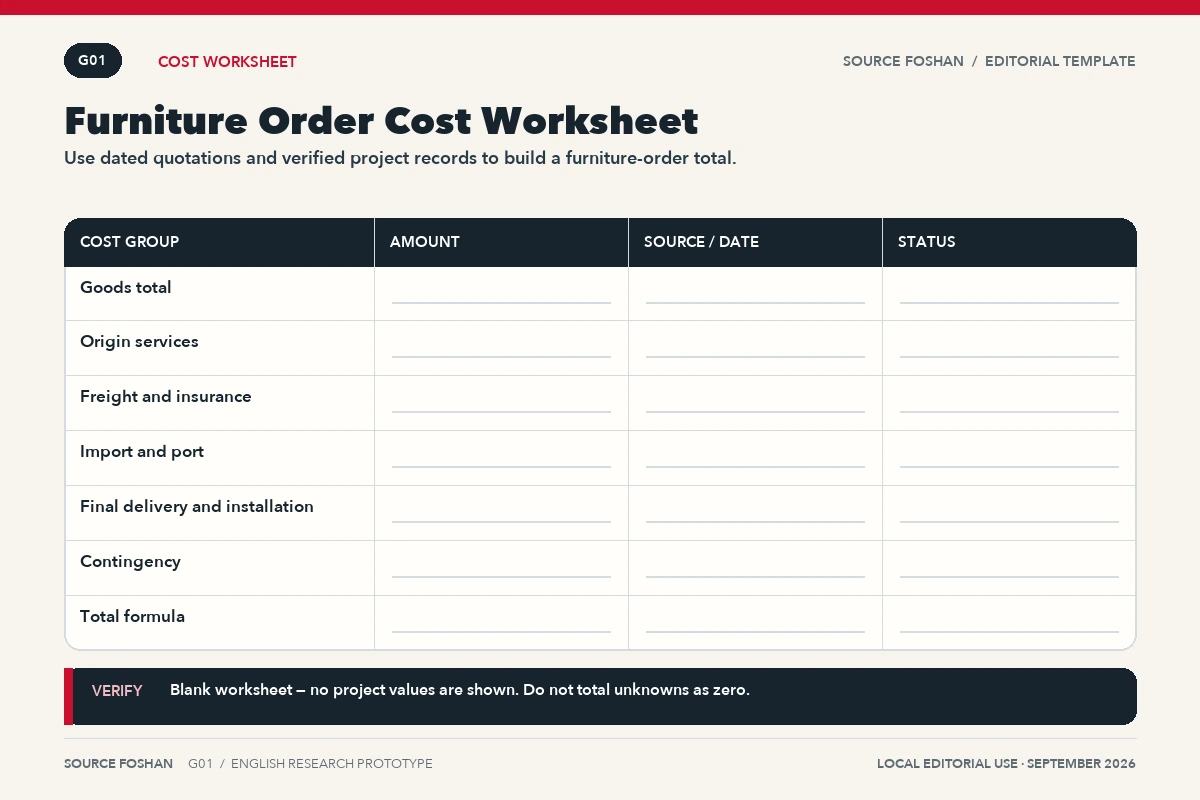Image resolution: width=1200 pixels, height=800 pixels.
Task: Click ENGLISH RESEARCH PROTOTYPE footer text
Action: [332, 764]
